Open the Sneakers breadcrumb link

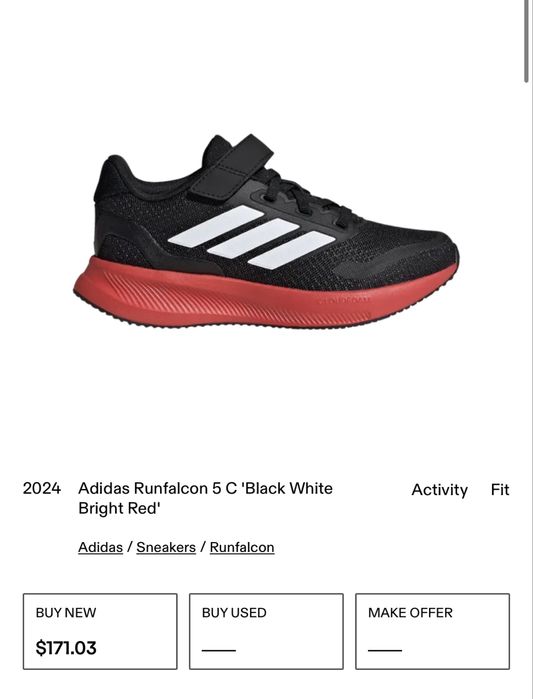[x=166, y=547]
